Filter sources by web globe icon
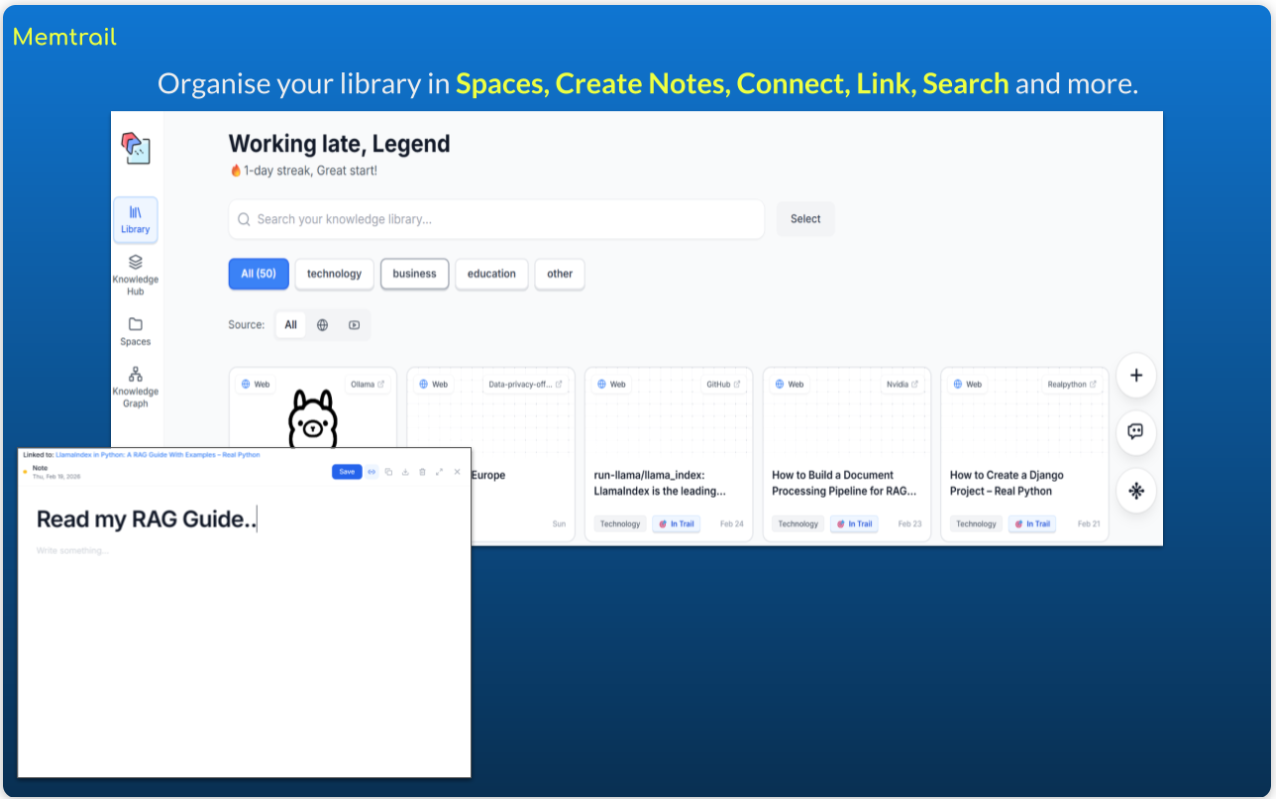The image size is (1276, 799). (322, 325)
